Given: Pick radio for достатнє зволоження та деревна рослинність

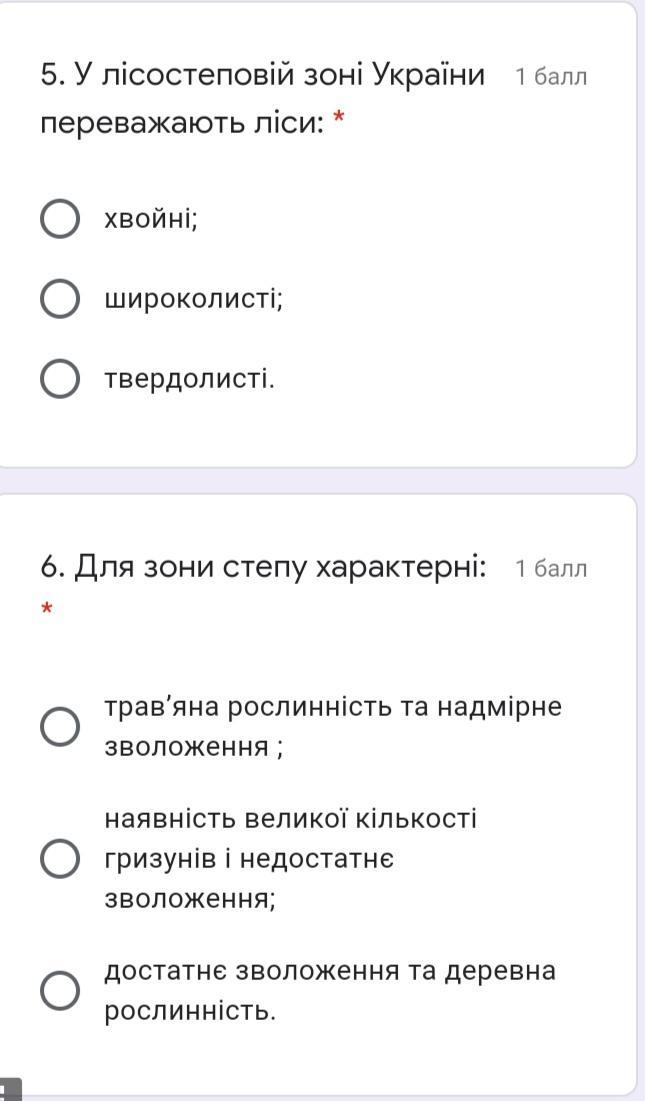Looking at the screenshot, I should pos(60,991).
